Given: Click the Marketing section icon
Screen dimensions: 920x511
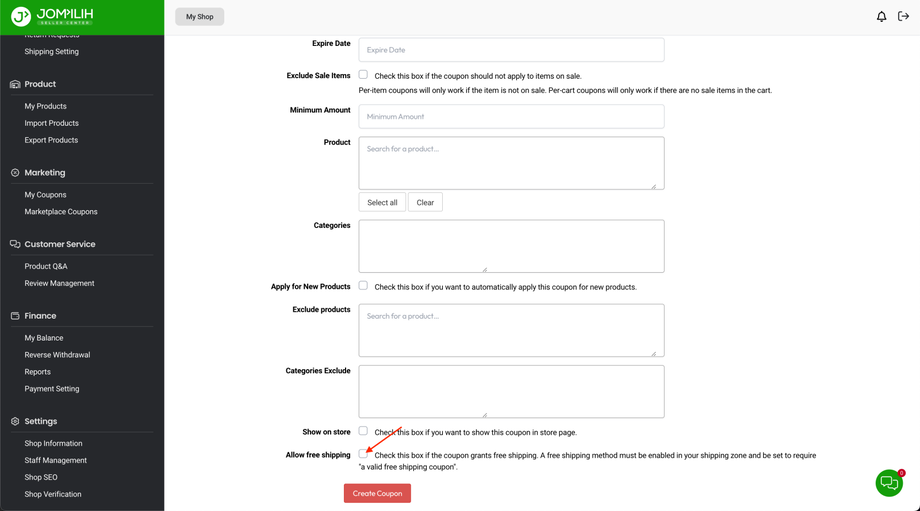Looking at the screenshot, I should [x=15, y=173].
